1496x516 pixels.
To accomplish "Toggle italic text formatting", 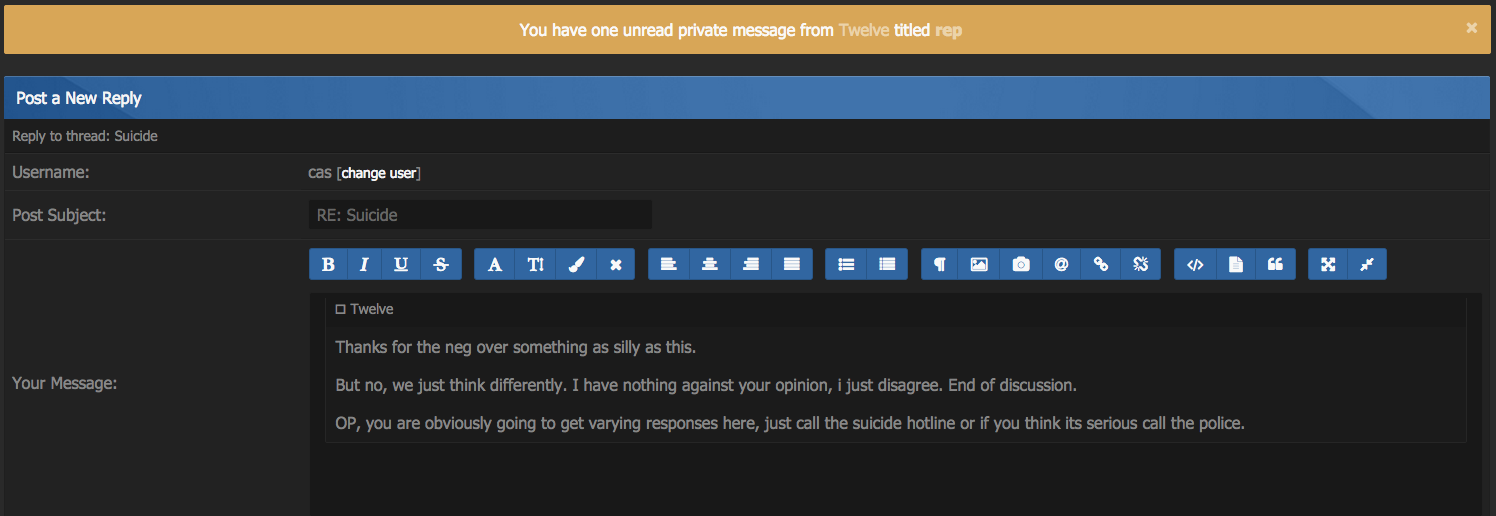I will click(x=365, y=264).
